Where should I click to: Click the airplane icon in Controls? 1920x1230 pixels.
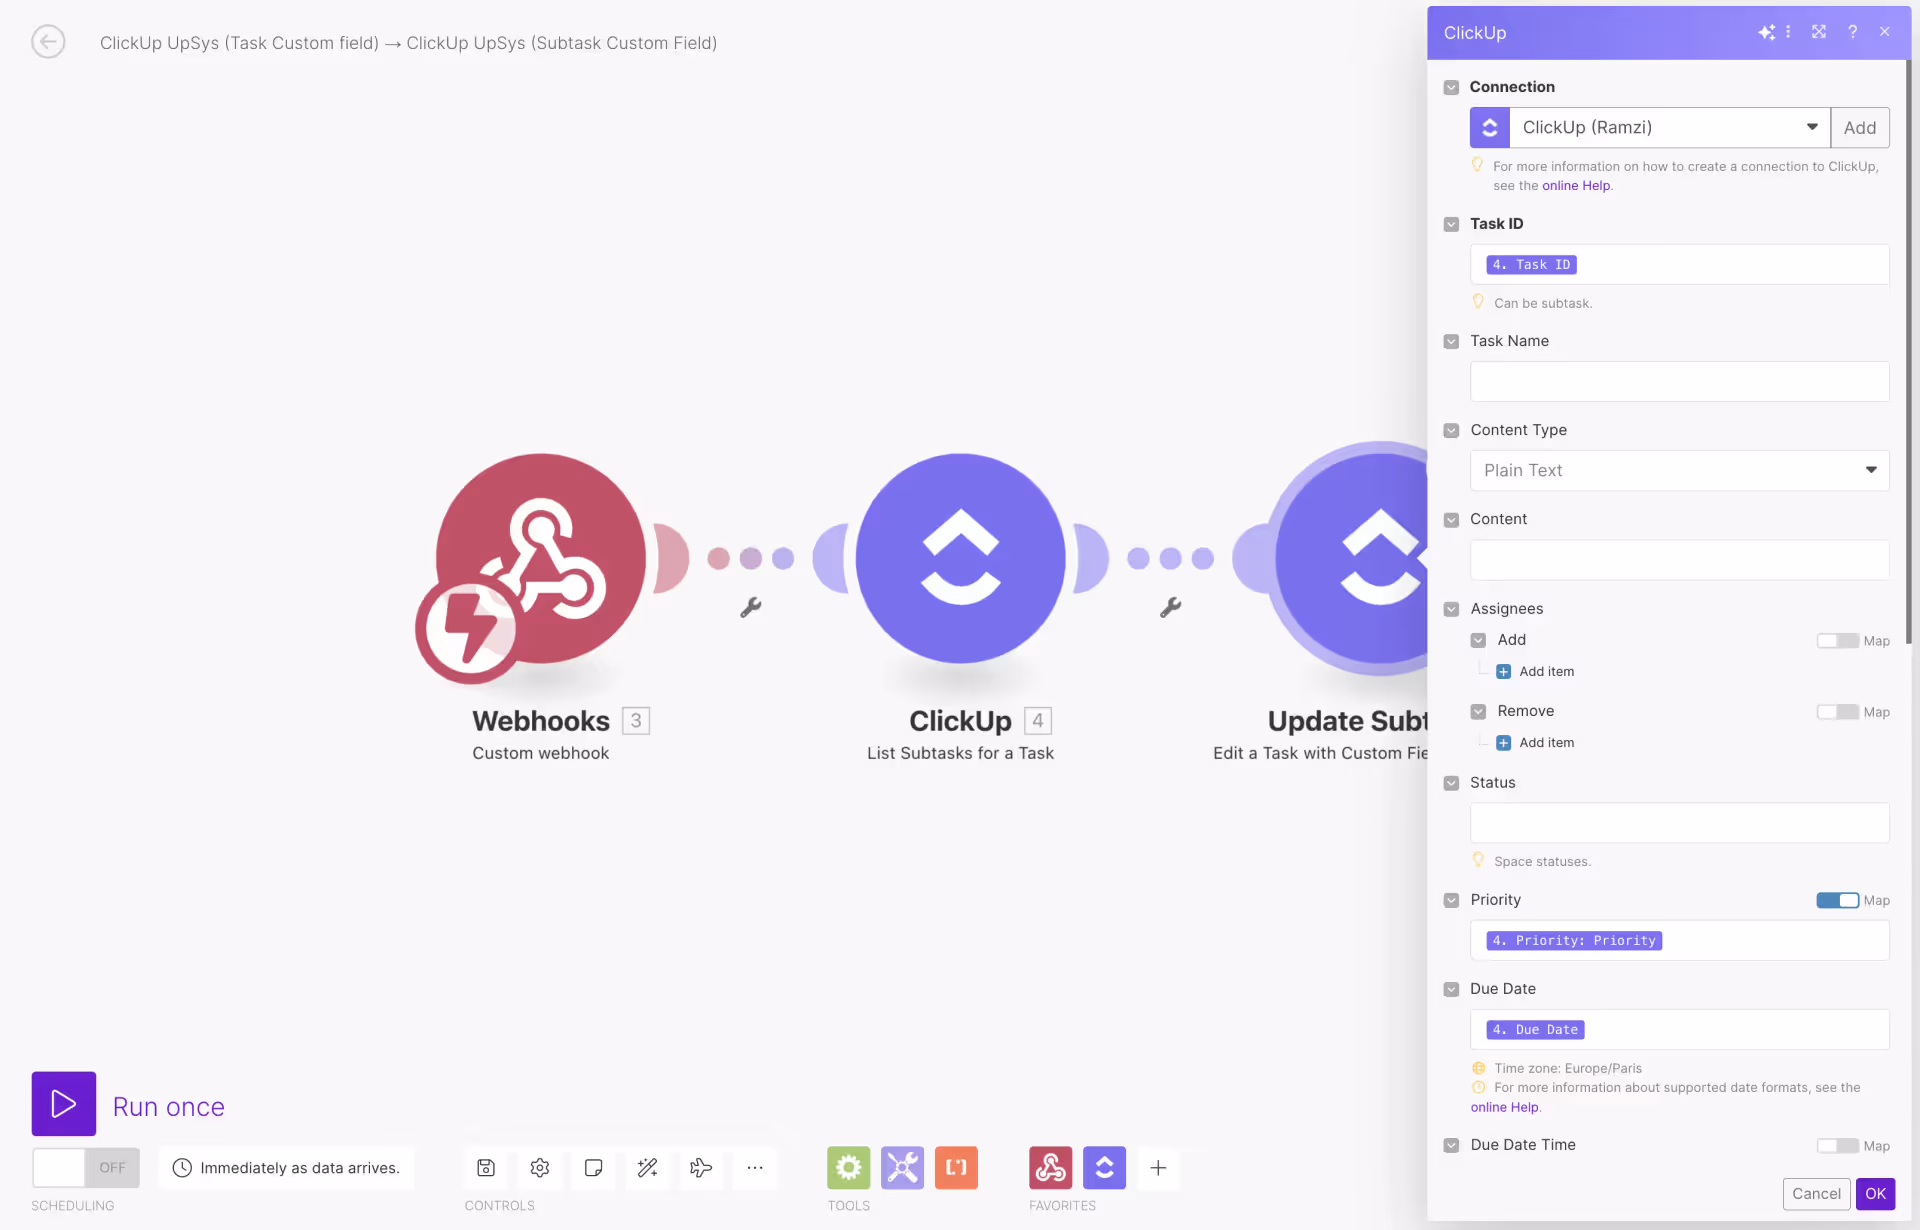coord(700,1167)
